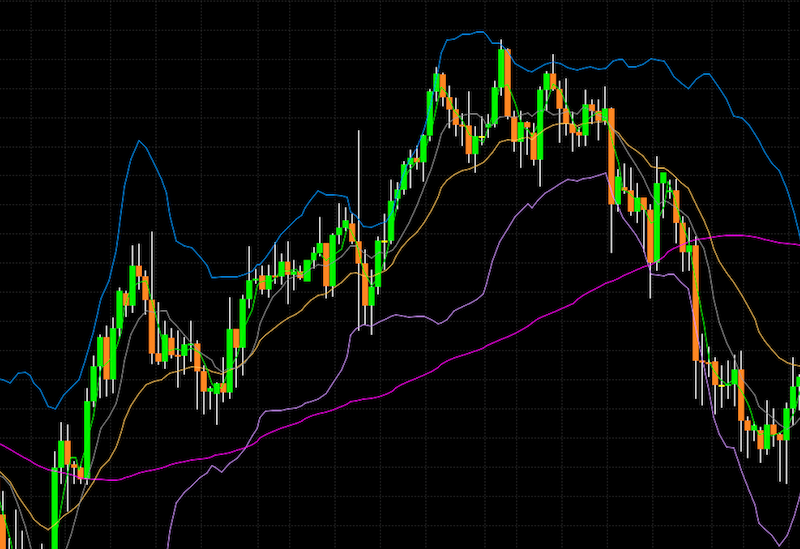800x549 pixels.
Task: Click the green candle at the far right edge
Action: tap(794, 398)
